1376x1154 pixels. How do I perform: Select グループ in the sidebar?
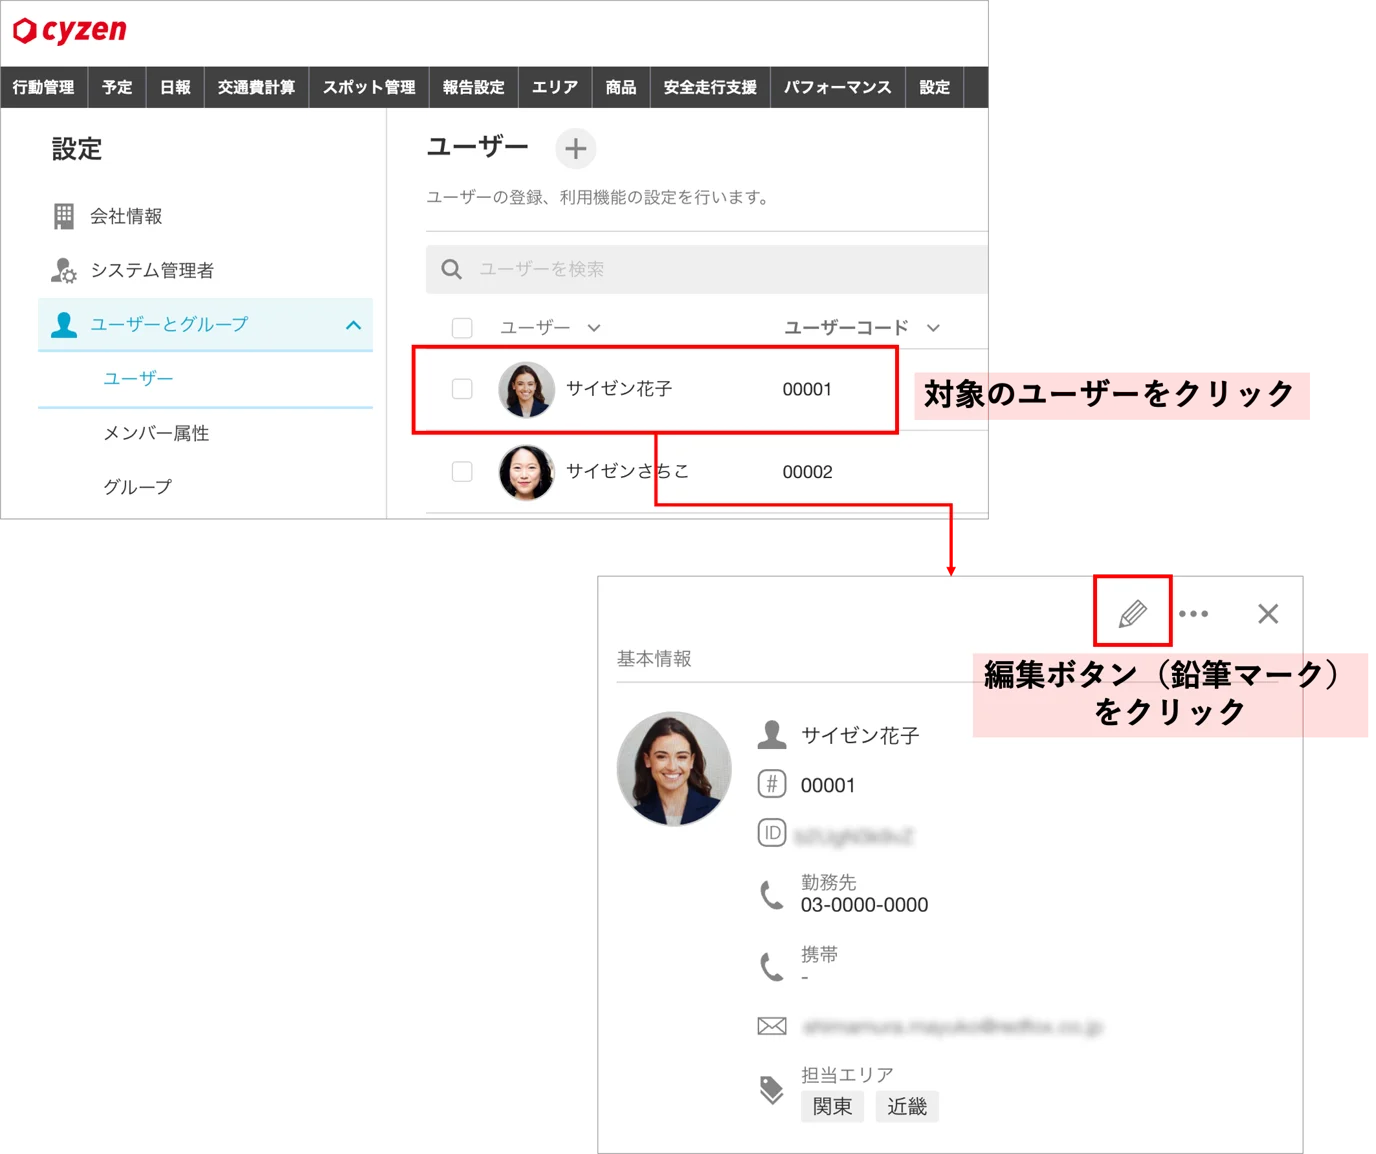137,487
